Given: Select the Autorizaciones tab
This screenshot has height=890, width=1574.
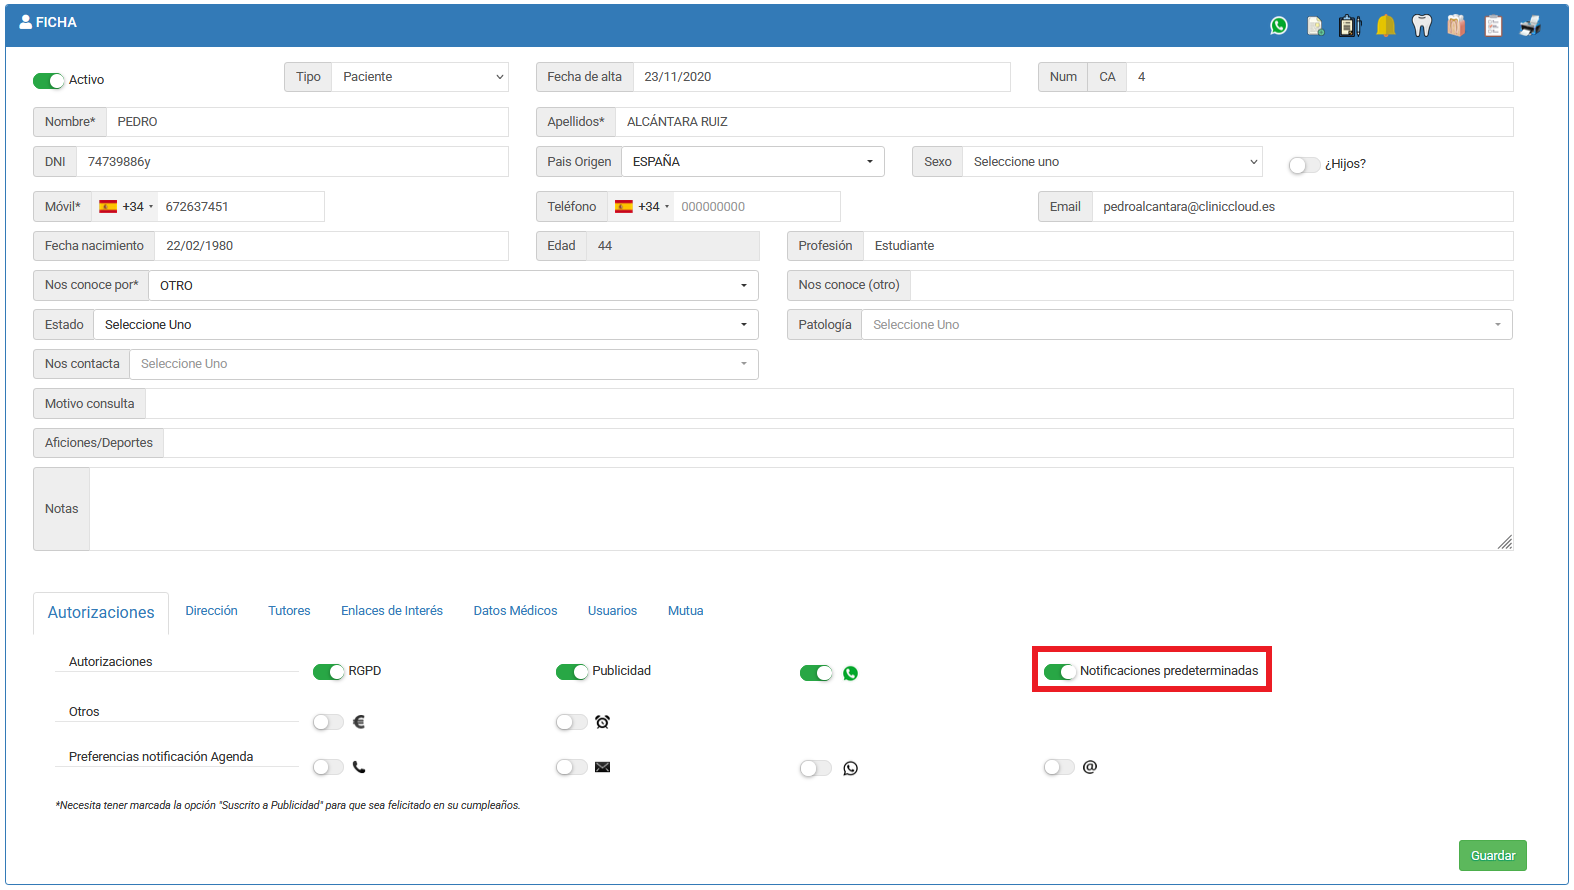Looking at the screenshot, I should click(x=101, y=612).
